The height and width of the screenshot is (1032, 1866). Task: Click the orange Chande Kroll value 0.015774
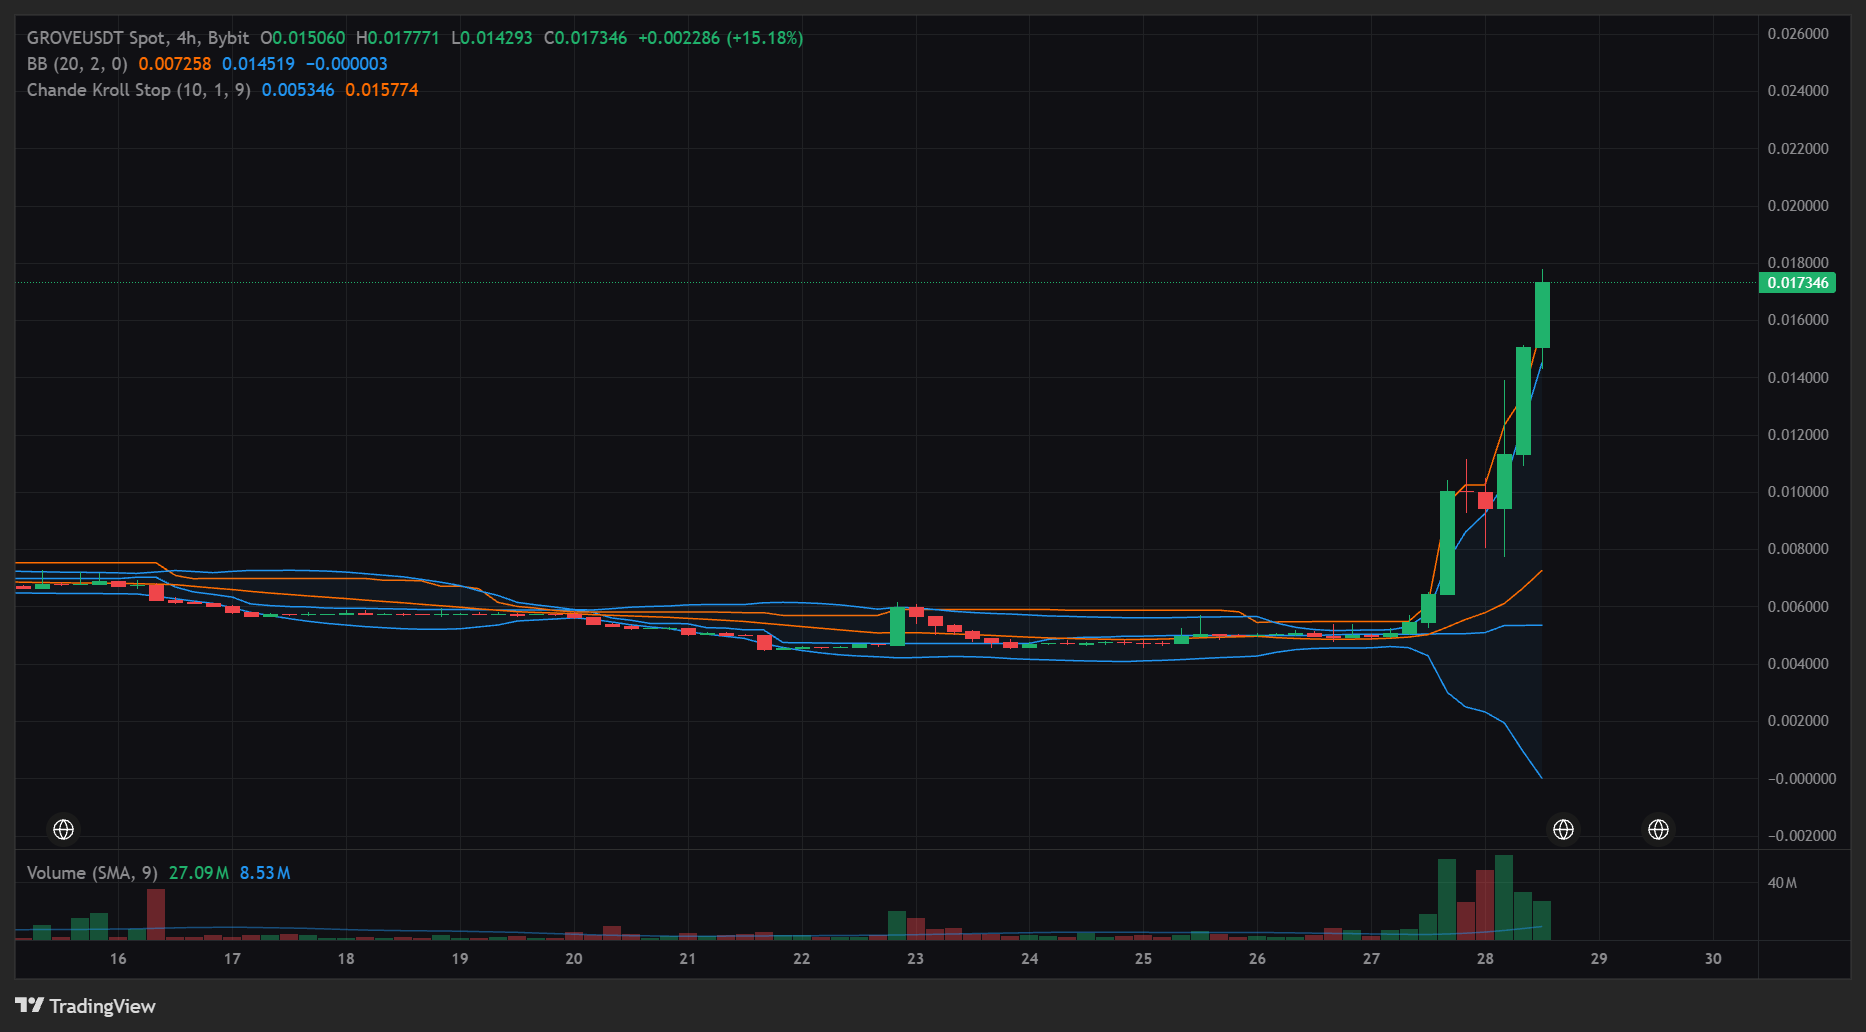pos(382,90)
